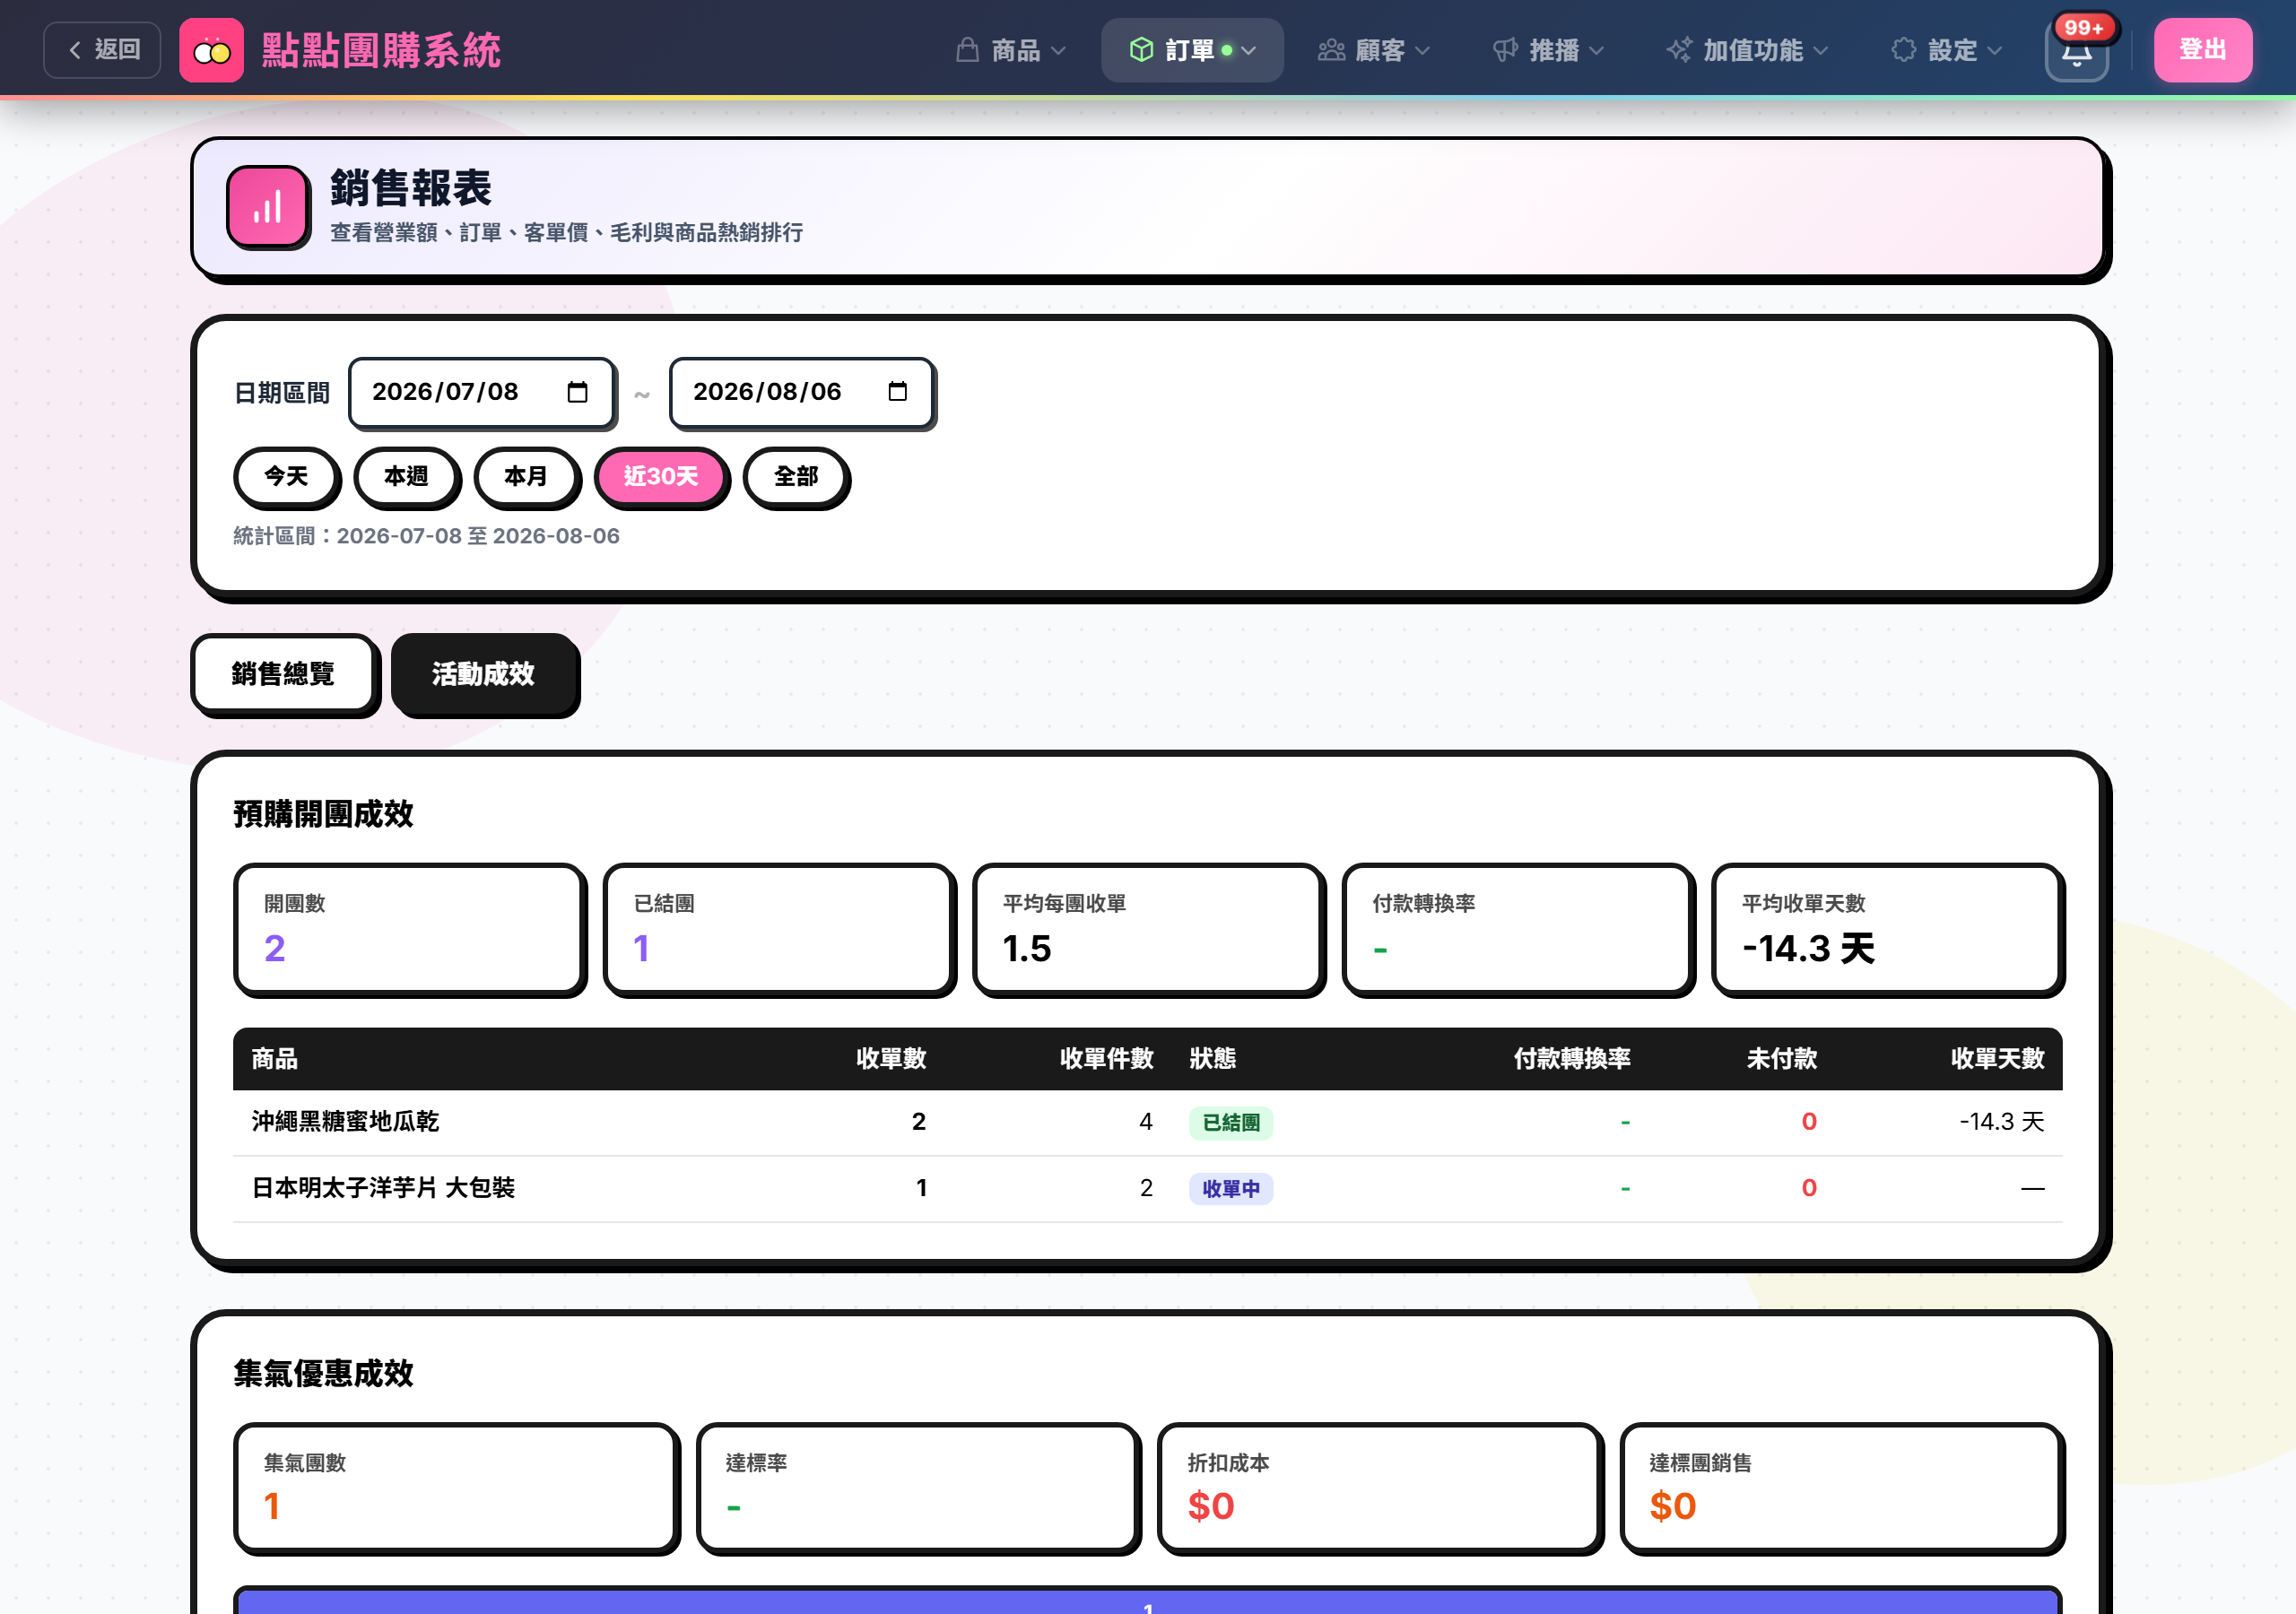Click the 收單中 status badge

[x=1231, y=1189]
